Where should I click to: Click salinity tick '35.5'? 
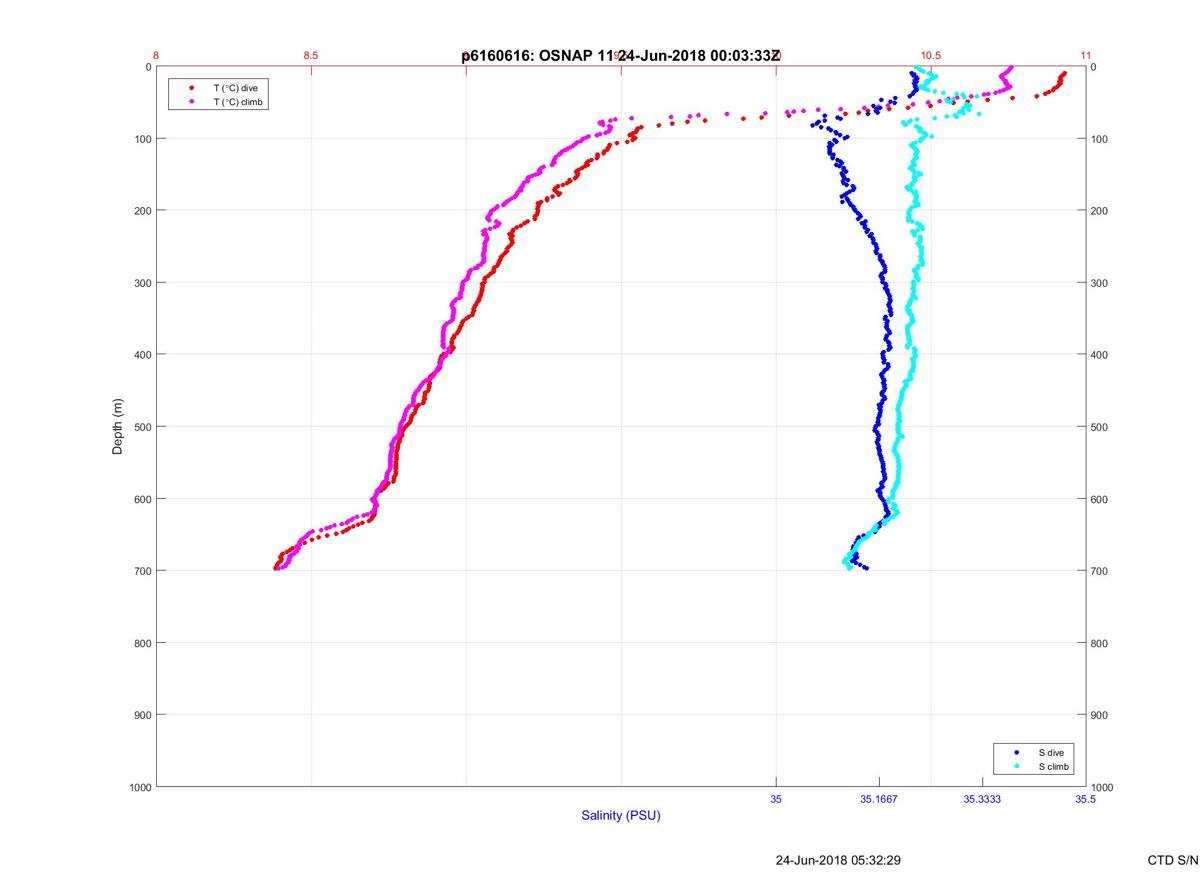[x=1085, y=799]
